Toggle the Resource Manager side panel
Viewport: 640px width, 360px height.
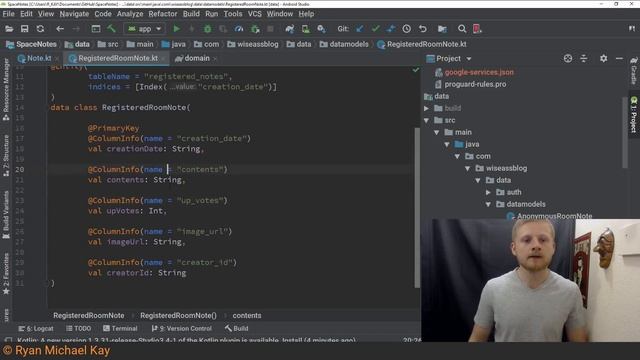[x=6, y=89]
